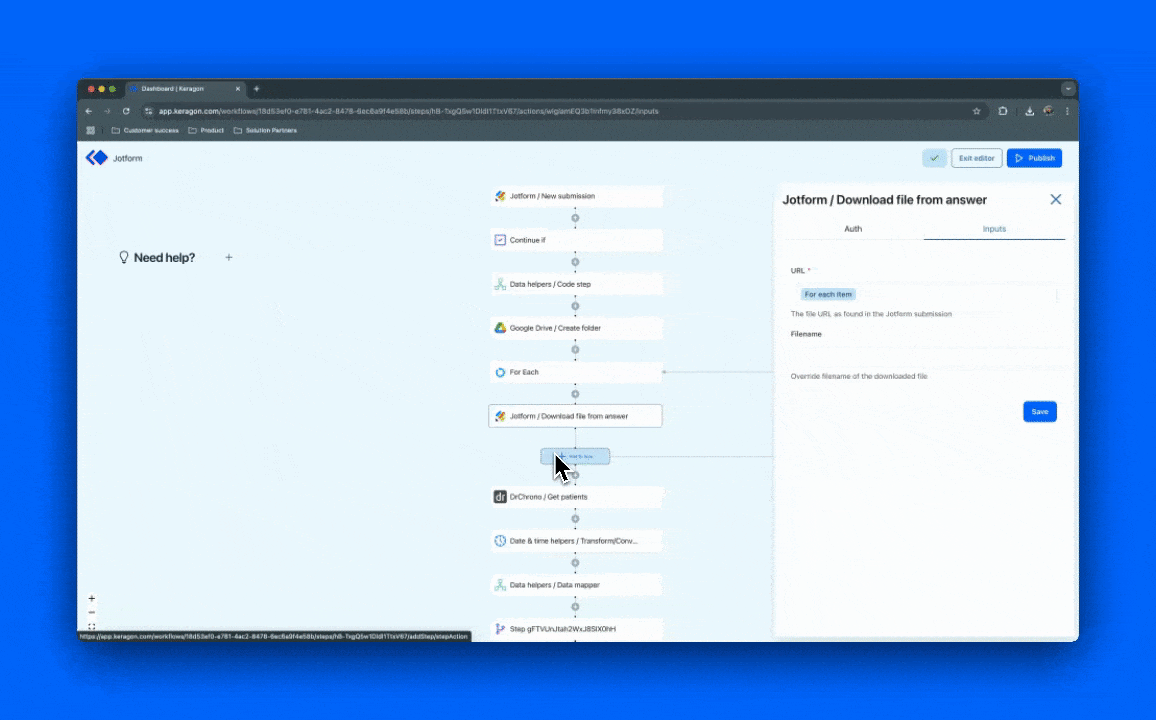Add step below Jotform / New submission
The image size is (1156, 720).
coord(575,218)
